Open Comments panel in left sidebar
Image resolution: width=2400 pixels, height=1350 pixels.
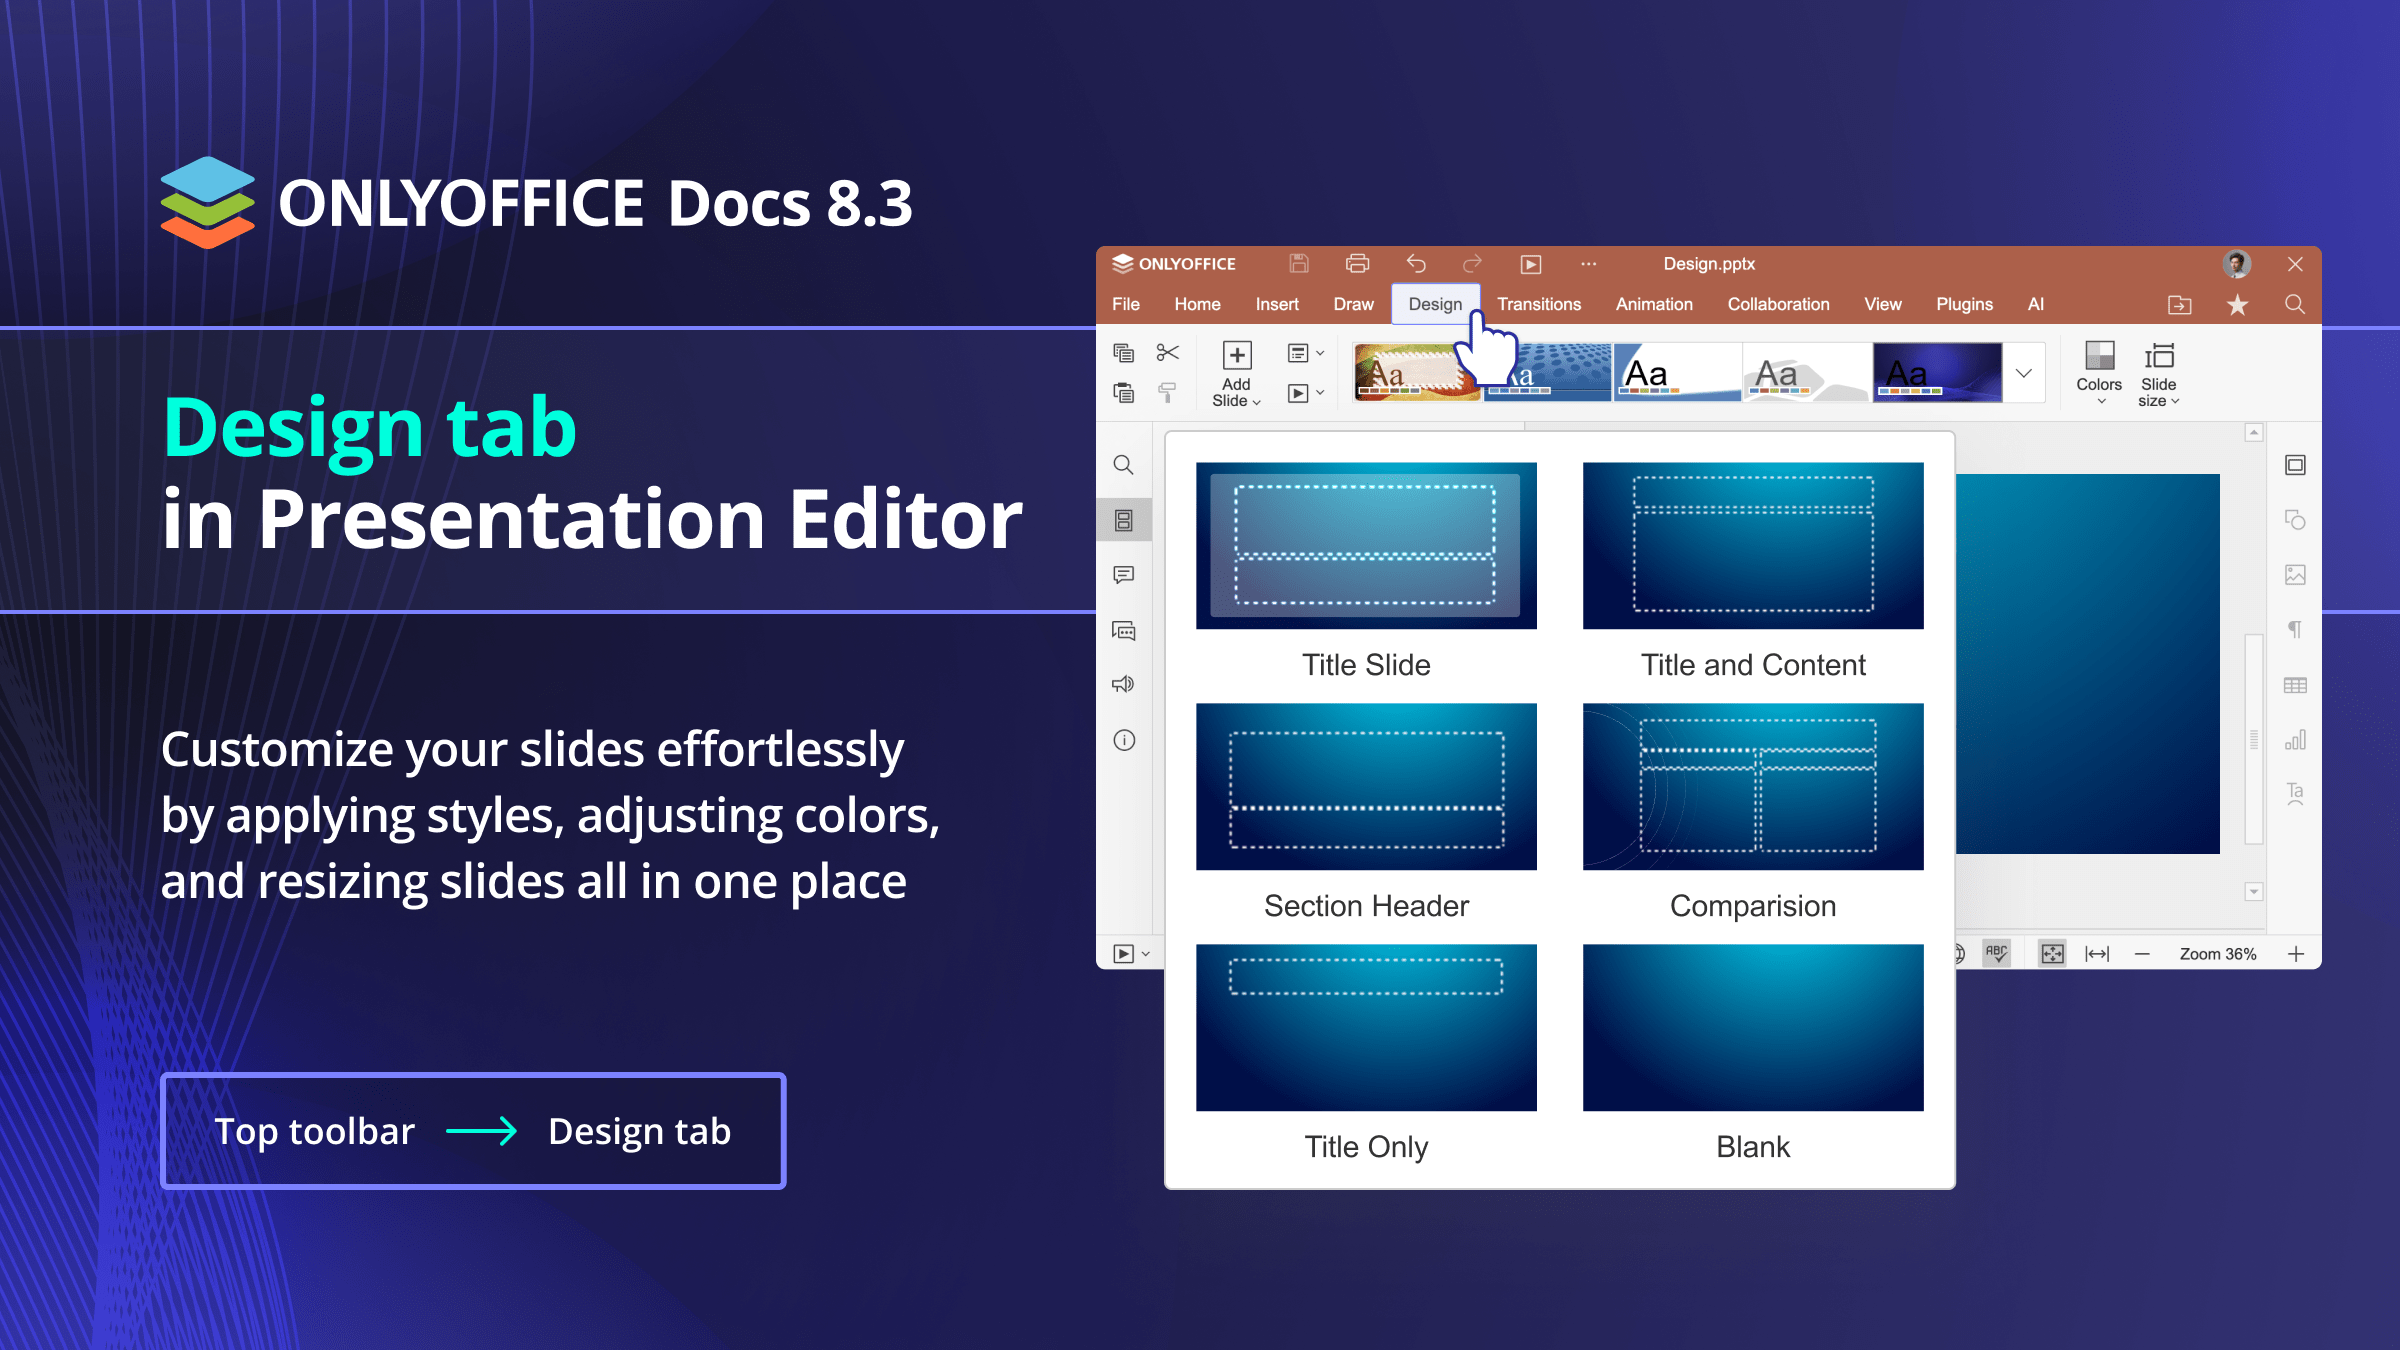click(x=1124, y=575)
